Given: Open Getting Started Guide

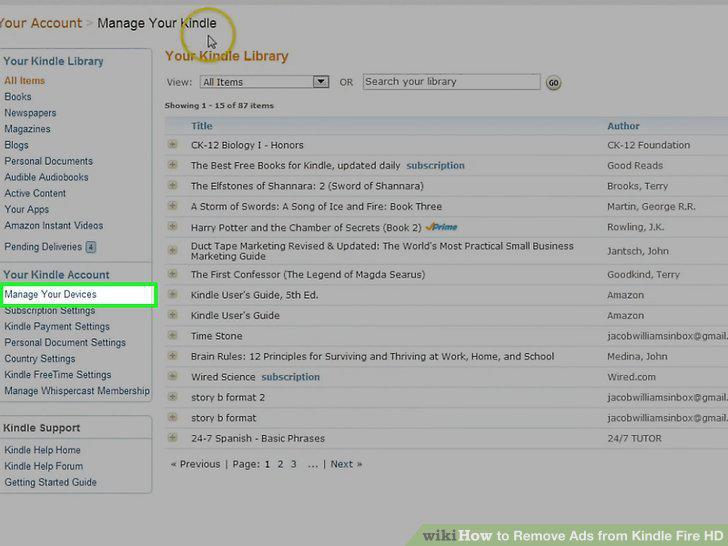Looking at the screenshot, I should point(51,482).
